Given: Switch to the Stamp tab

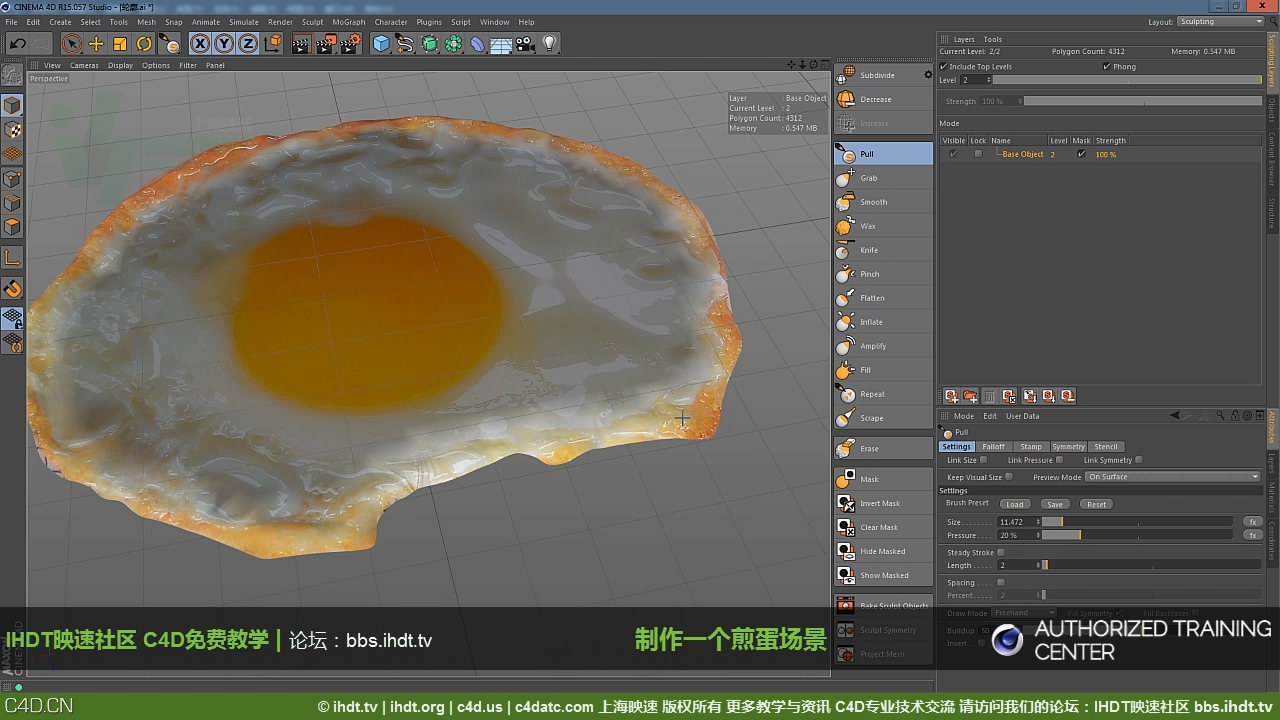Looking at the screenshot, I should pos(1031,447).
